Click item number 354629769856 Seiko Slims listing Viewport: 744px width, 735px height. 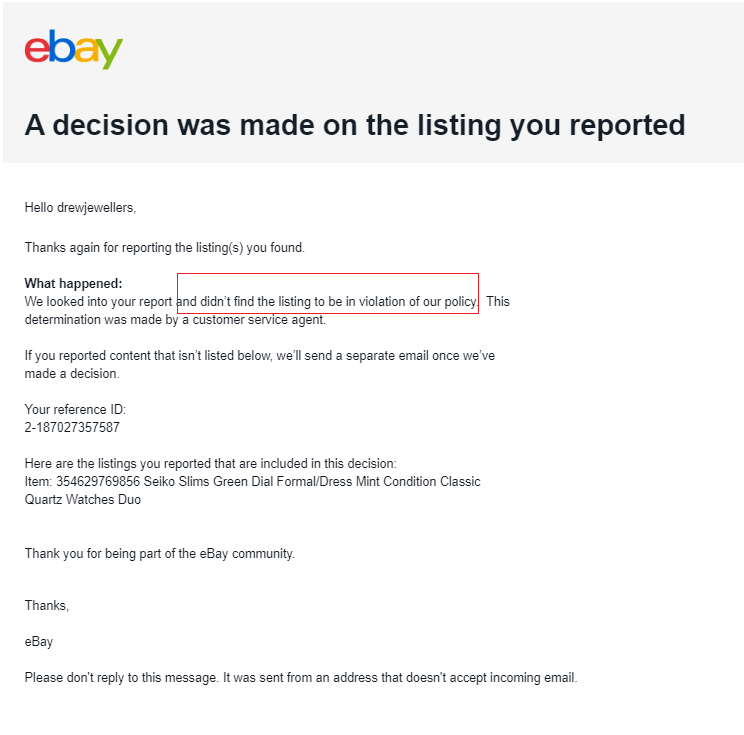point(252,482)
